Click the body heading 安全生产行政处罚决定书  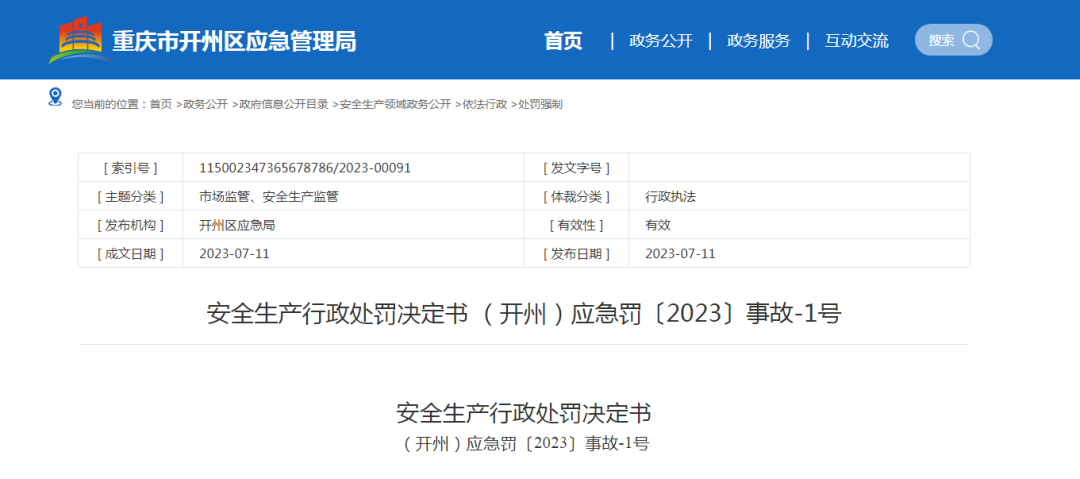click(523, 413)
